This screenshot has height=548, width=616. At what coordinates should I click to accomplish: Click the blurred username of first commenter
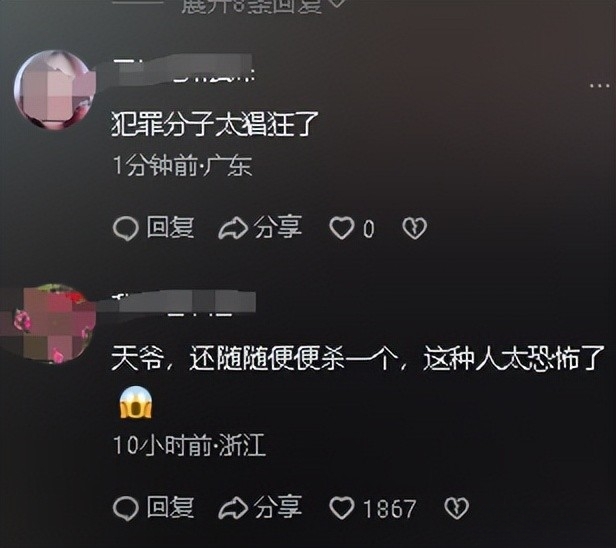[x=184, y=69]
